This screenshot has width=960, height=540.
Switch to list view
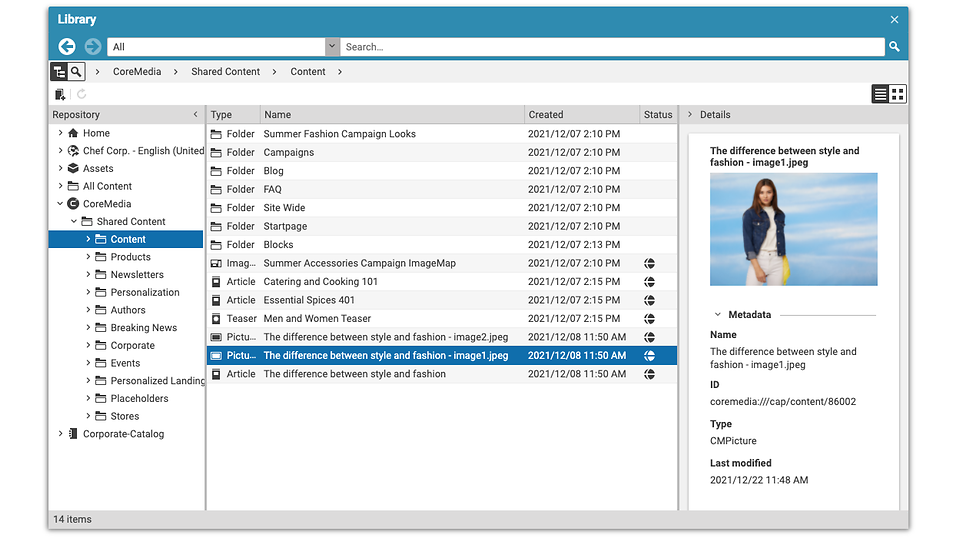coord(880,94)
